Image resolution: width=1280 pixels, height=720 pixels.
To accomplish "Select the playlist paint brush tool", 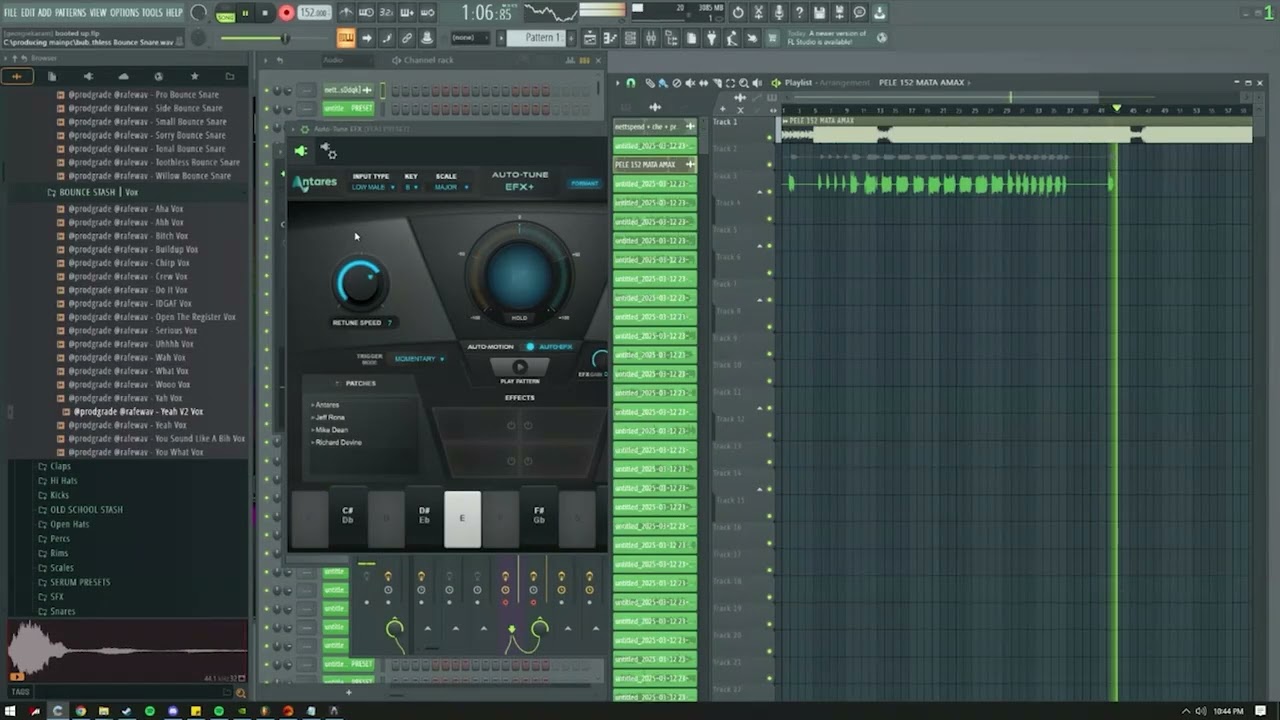I will click(663, 83).
